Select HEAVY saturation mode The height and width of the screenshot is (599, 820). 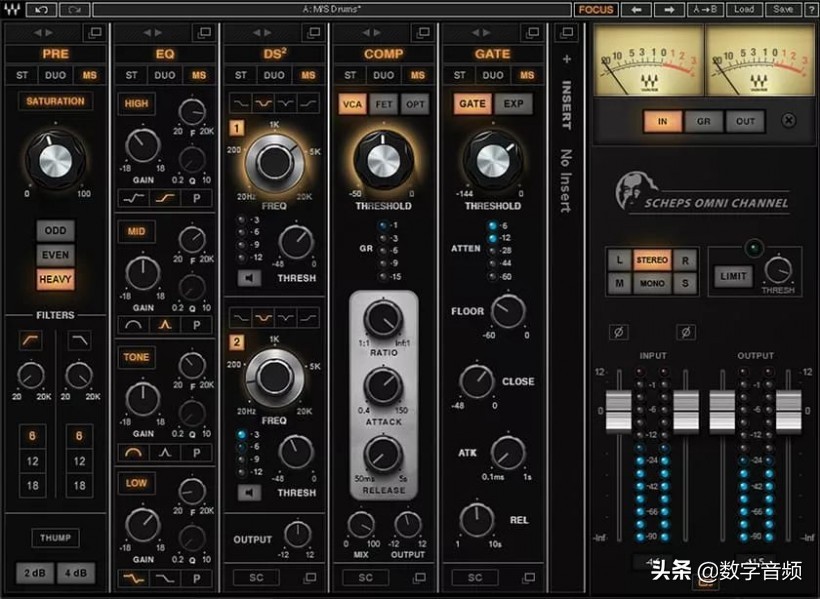point(55,279)
